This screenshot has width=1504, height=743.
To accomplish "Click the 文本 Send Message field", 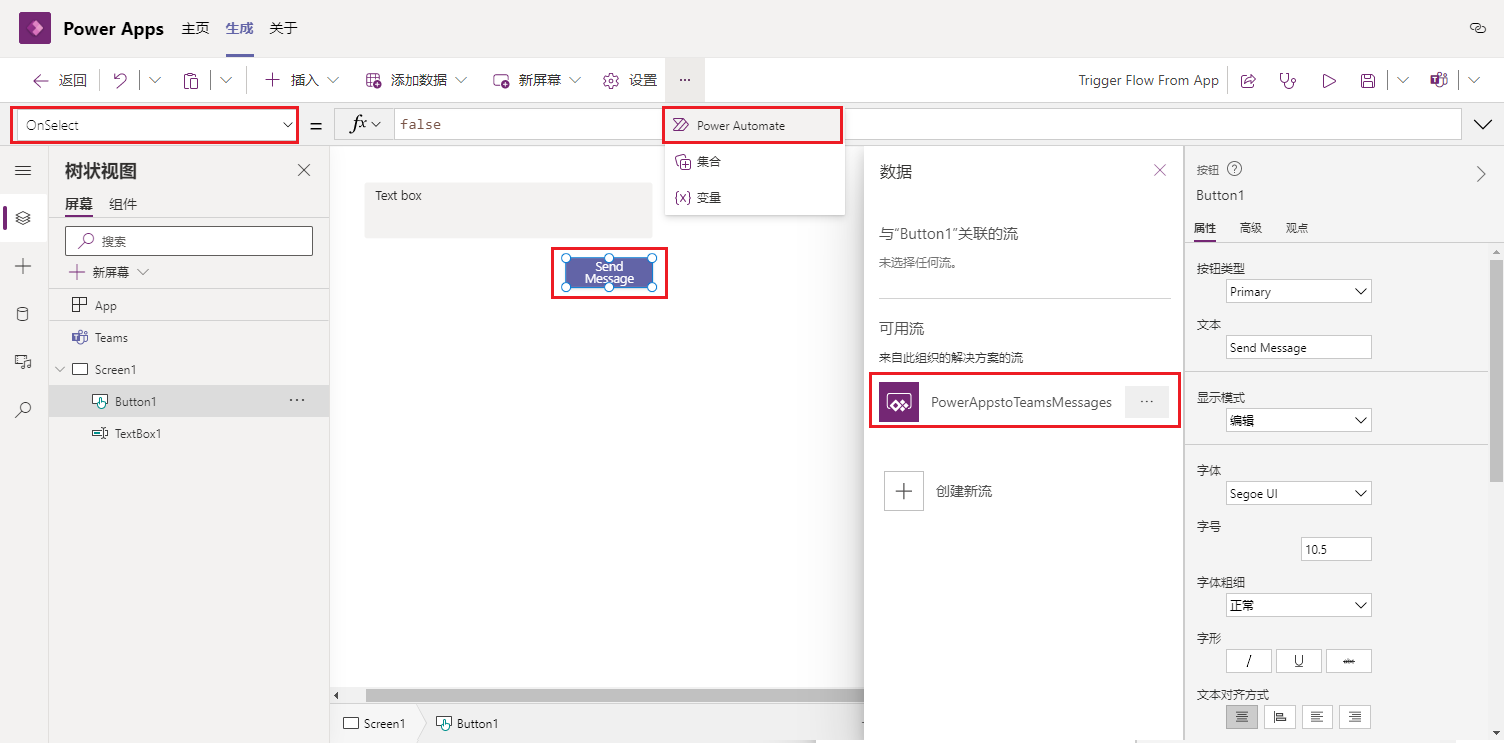I will pyautogui.click(x=1299, y=347).
